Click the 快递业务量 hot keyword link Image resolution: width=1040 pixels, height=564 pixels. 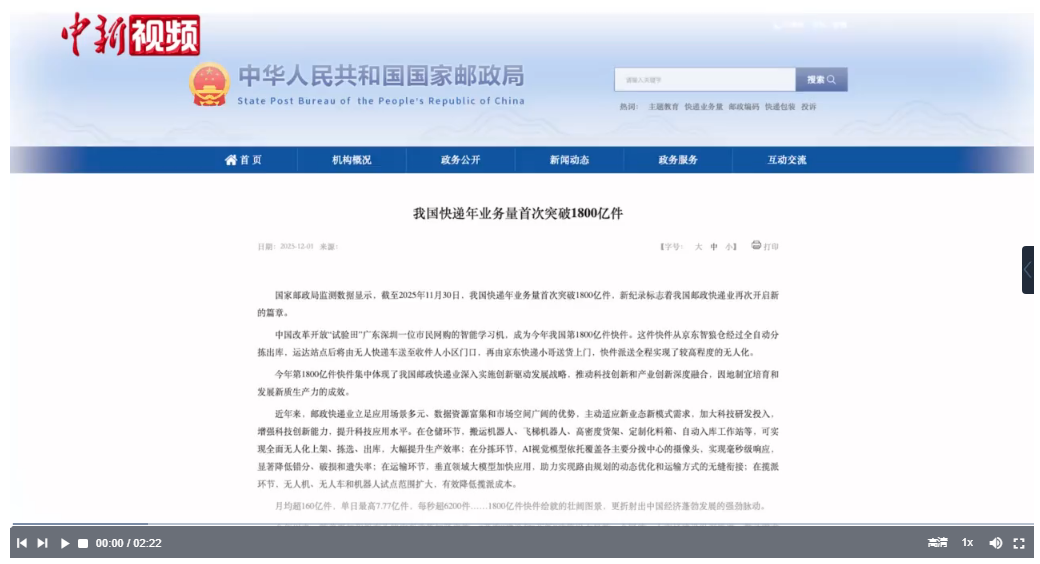704,106
